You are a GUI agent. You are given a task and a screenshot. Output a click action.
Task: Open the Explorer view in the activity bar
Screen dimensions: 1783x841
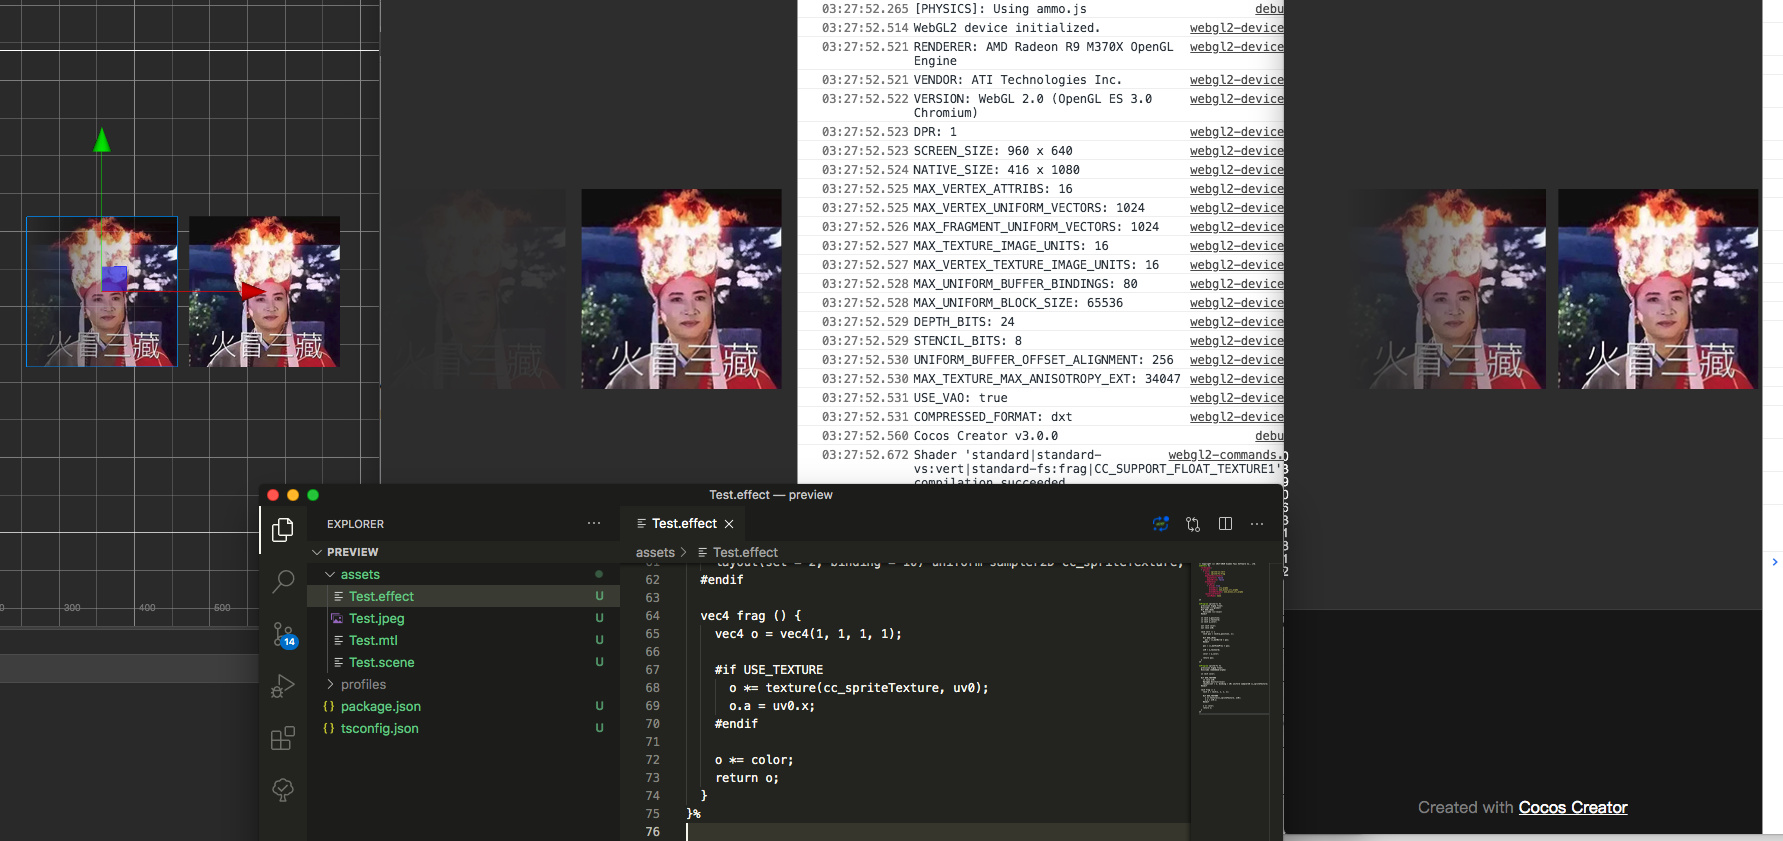(283, 529)
